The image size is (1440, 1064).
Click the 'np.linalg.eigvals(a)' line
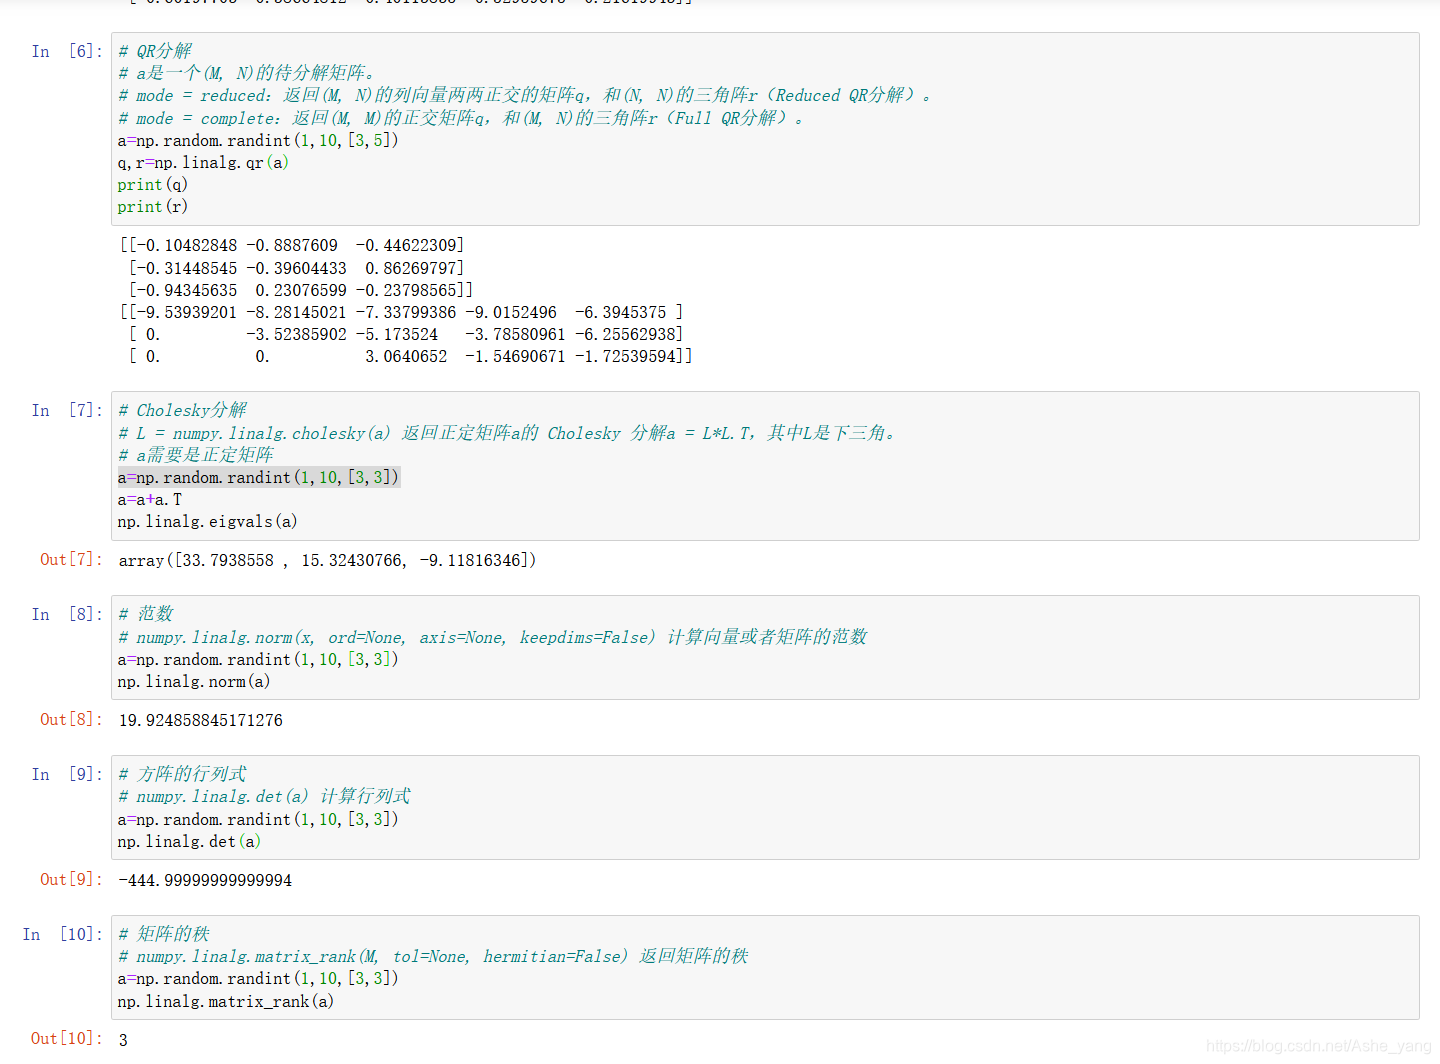(208, 521)
